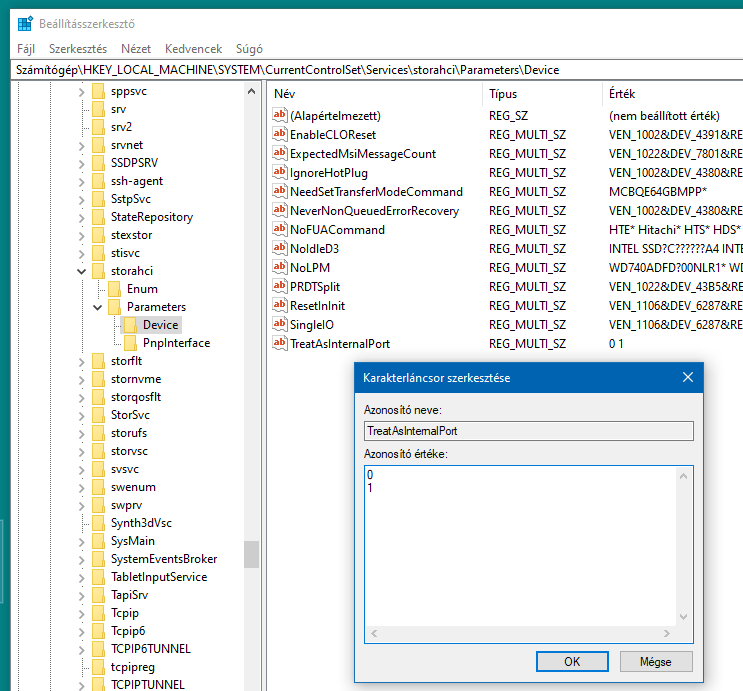The height and width of the screenshot is (691, 743).
Task: Open the Fájl menu
Action: (26, 49)
